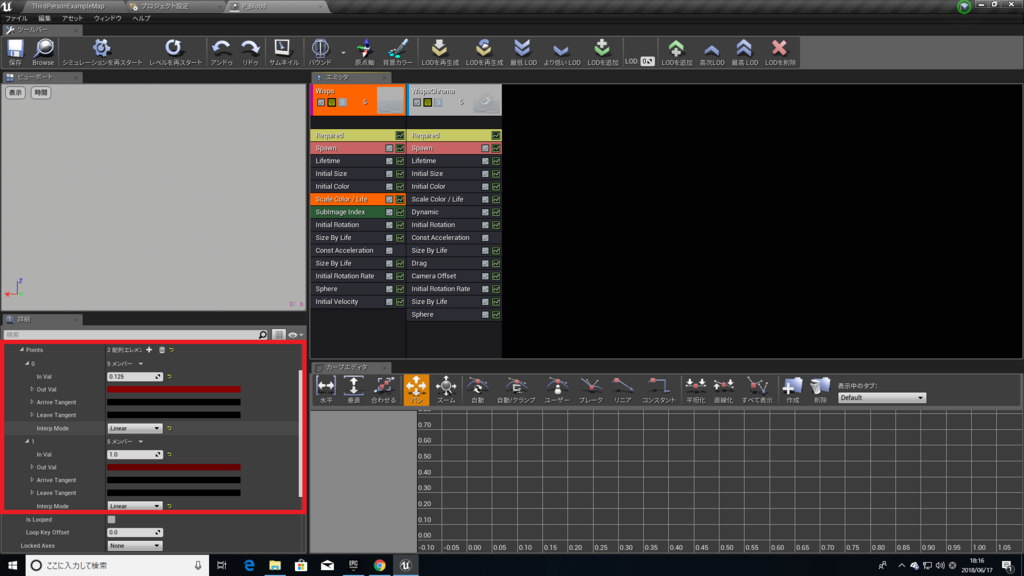Screen dimensions: 1024x576
Task: Click the 削除 (Delete tab) icon
Action: pos(820,390)
